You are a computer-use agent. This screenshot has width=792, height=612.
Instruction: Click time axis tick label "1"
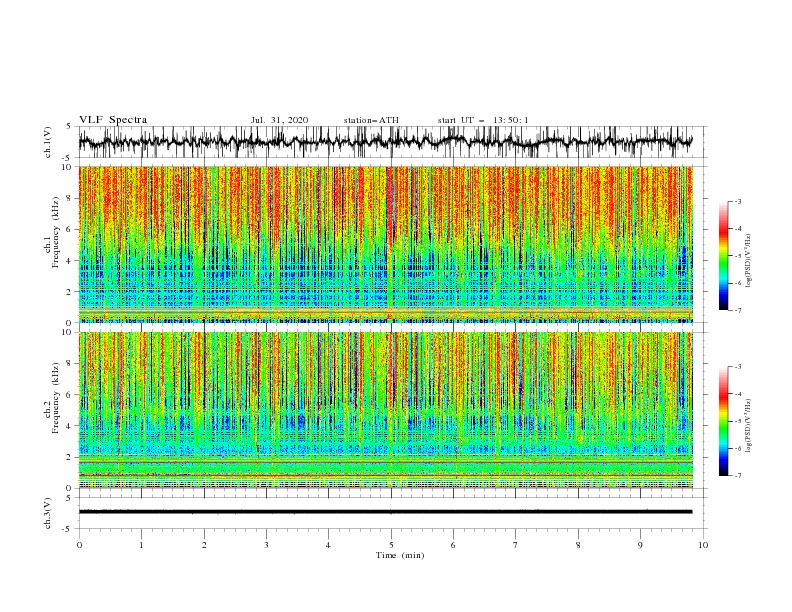[x=141, y=545]
